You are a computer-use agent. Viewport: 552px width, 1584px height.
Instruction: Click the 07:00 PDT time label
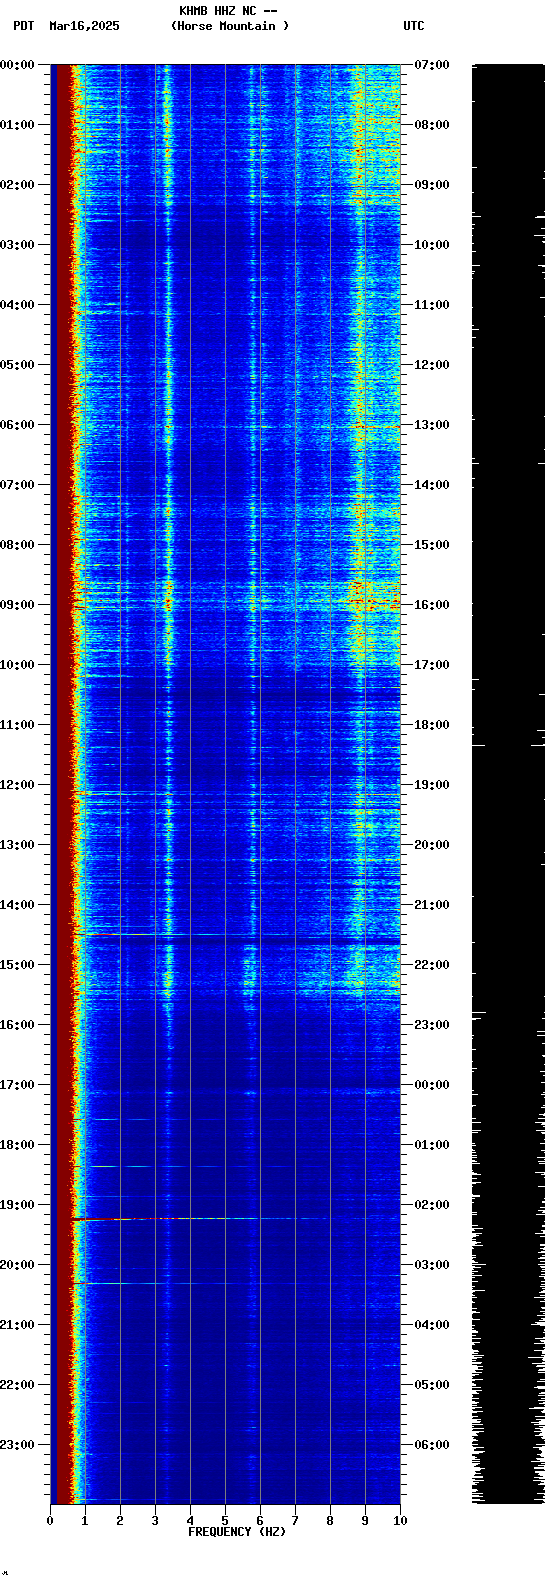click(18, 485)
